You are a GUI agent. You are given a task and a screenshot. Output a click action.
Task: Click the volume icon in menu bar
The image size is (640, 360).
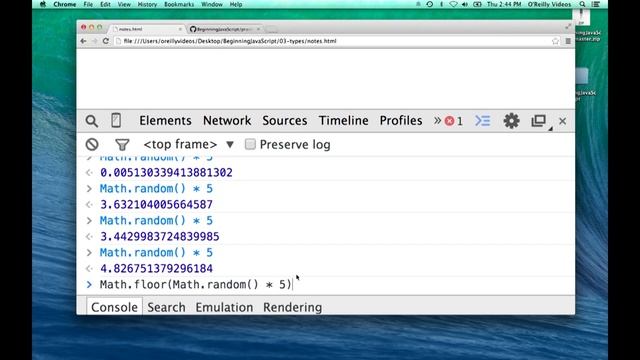tap(465, 4)
